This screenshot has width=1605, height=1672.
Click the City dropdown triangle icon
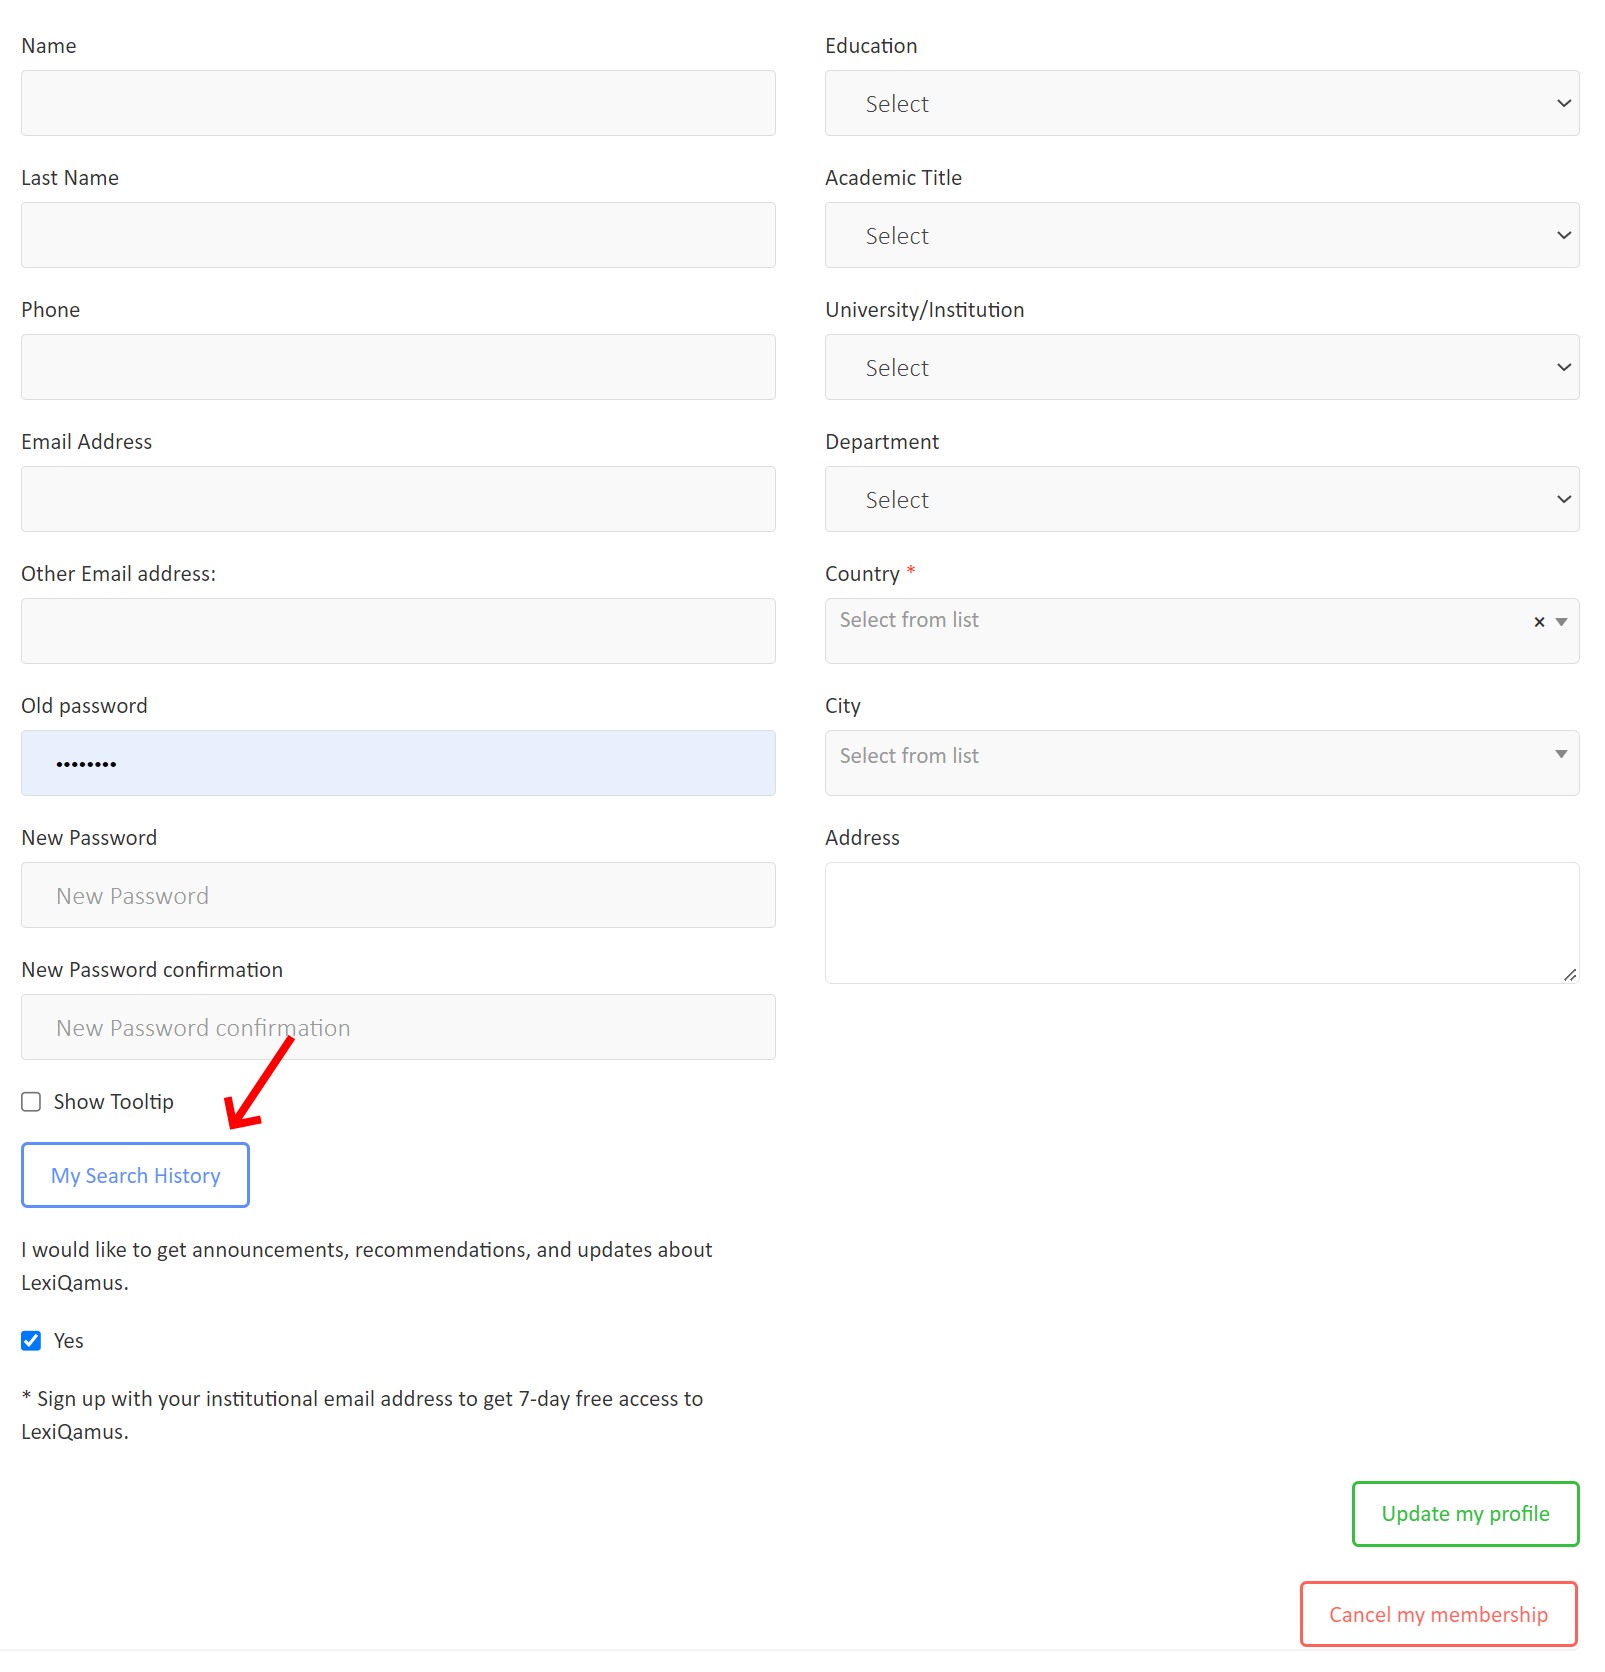[1561, 754]
